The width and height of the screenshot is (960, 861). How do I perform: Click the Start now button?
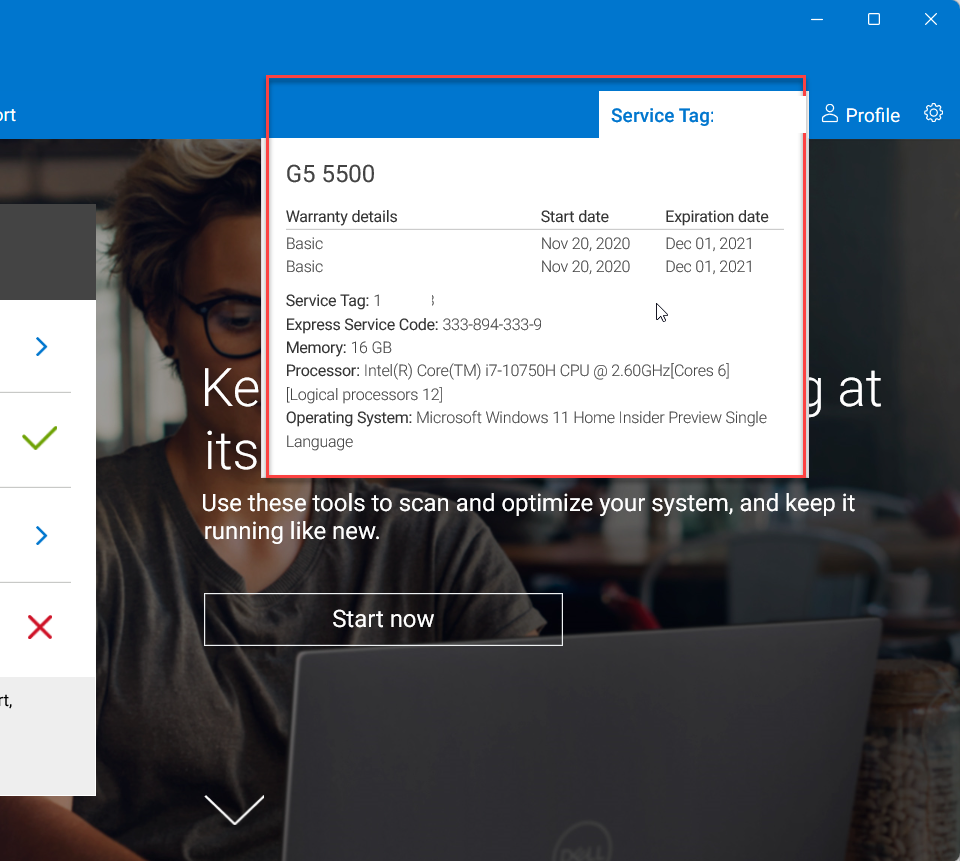tap(383, 619)
